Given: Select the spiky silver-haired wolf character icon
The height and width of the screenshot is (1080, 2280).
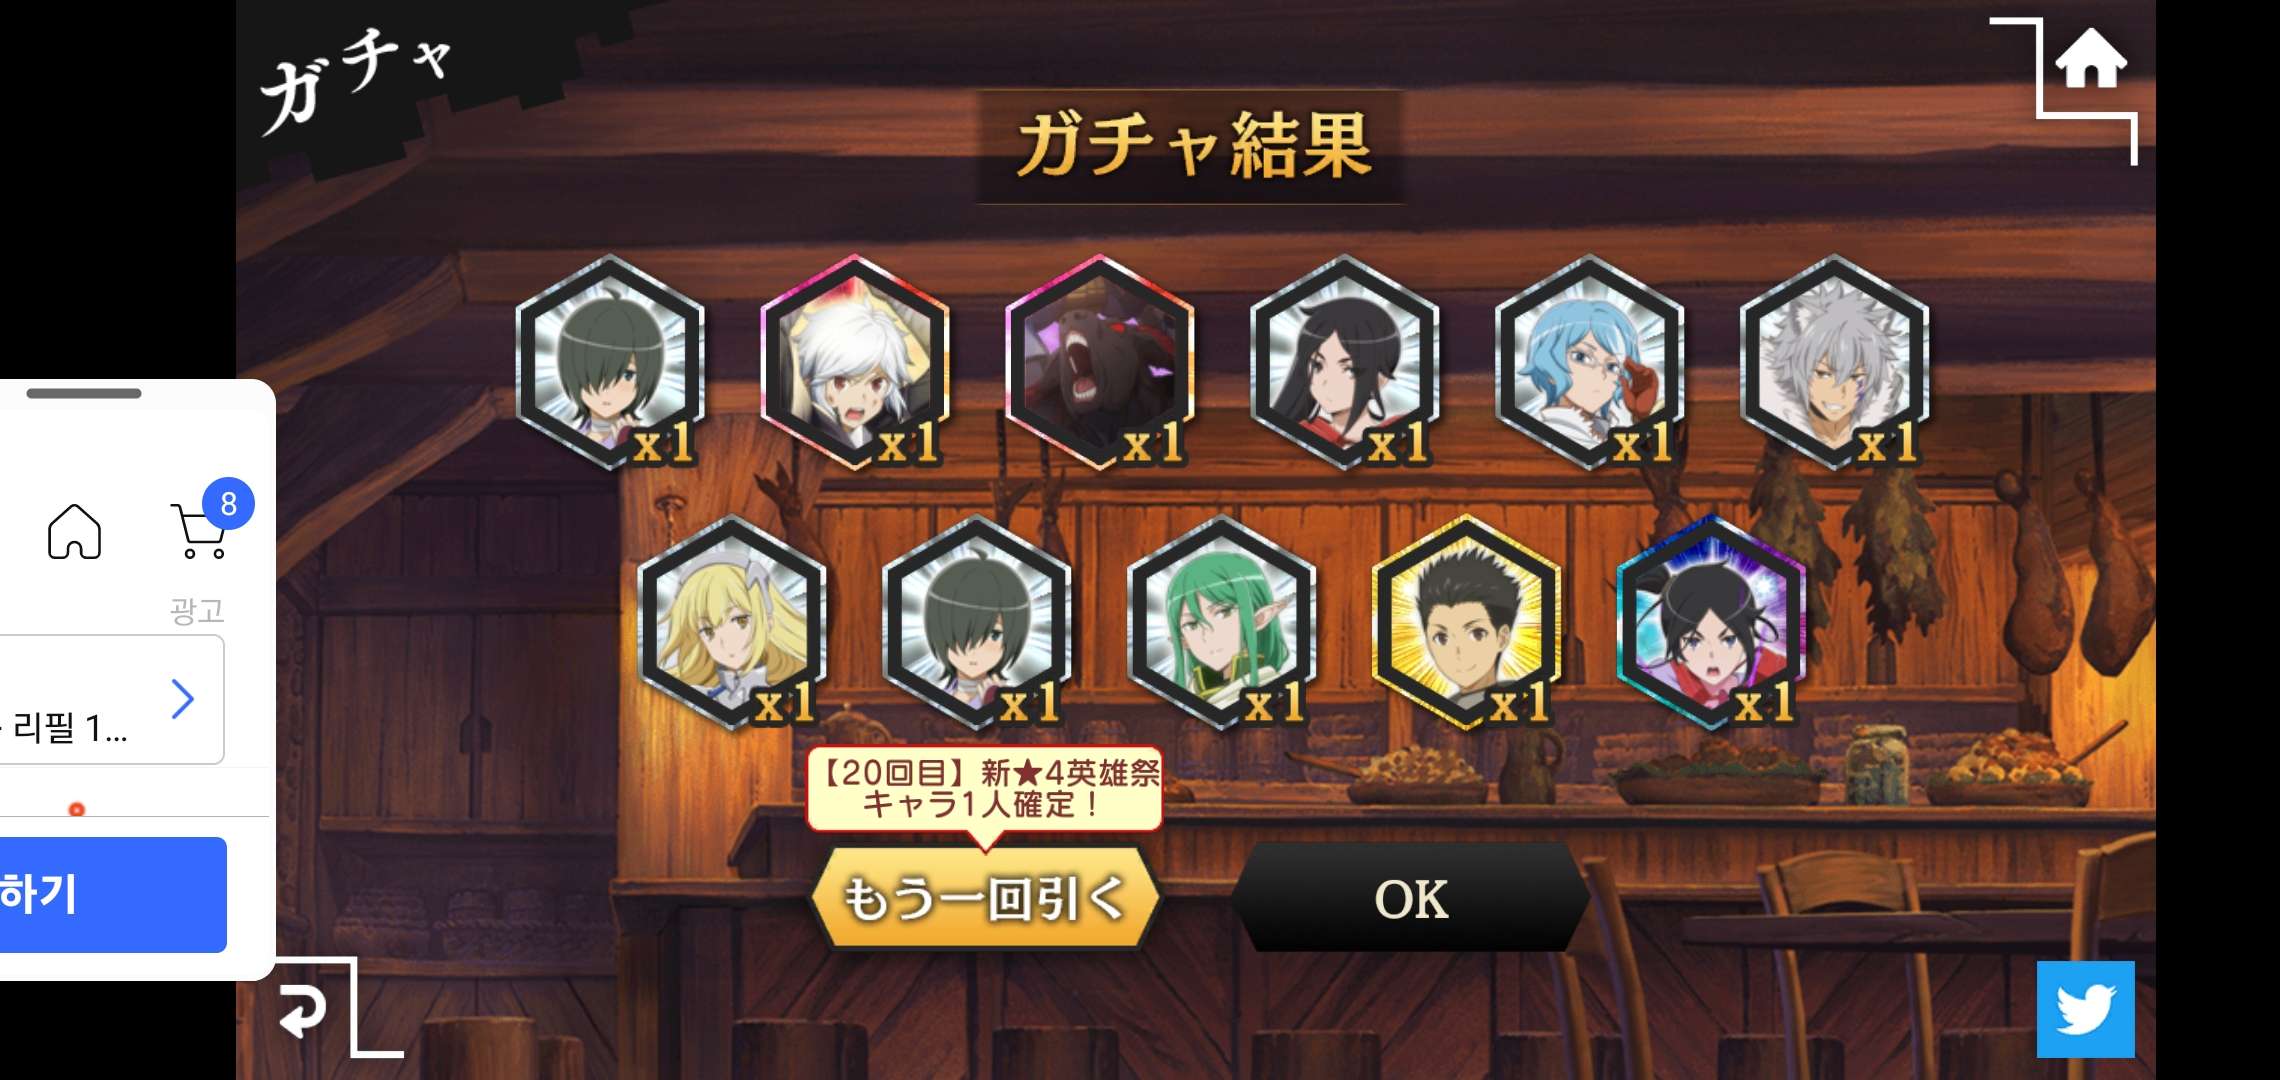Looking at the screenshot, I should click(x=1834, y=362).
